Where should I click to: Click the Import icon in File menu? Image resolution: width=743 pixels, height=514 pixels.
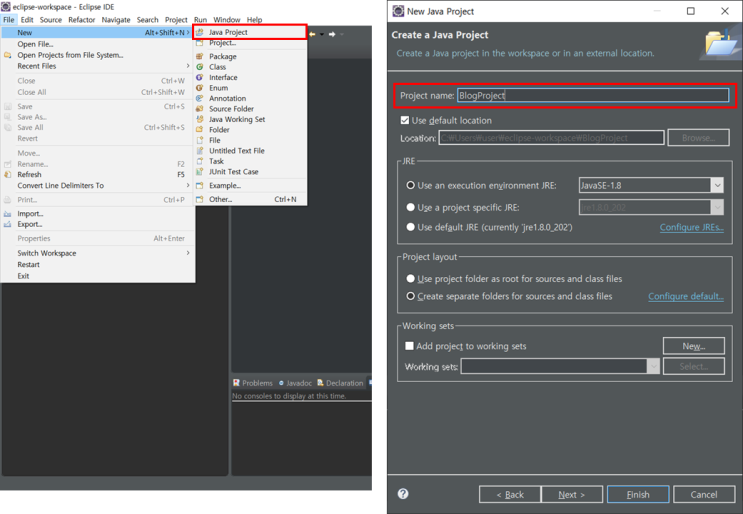point(8,214)
